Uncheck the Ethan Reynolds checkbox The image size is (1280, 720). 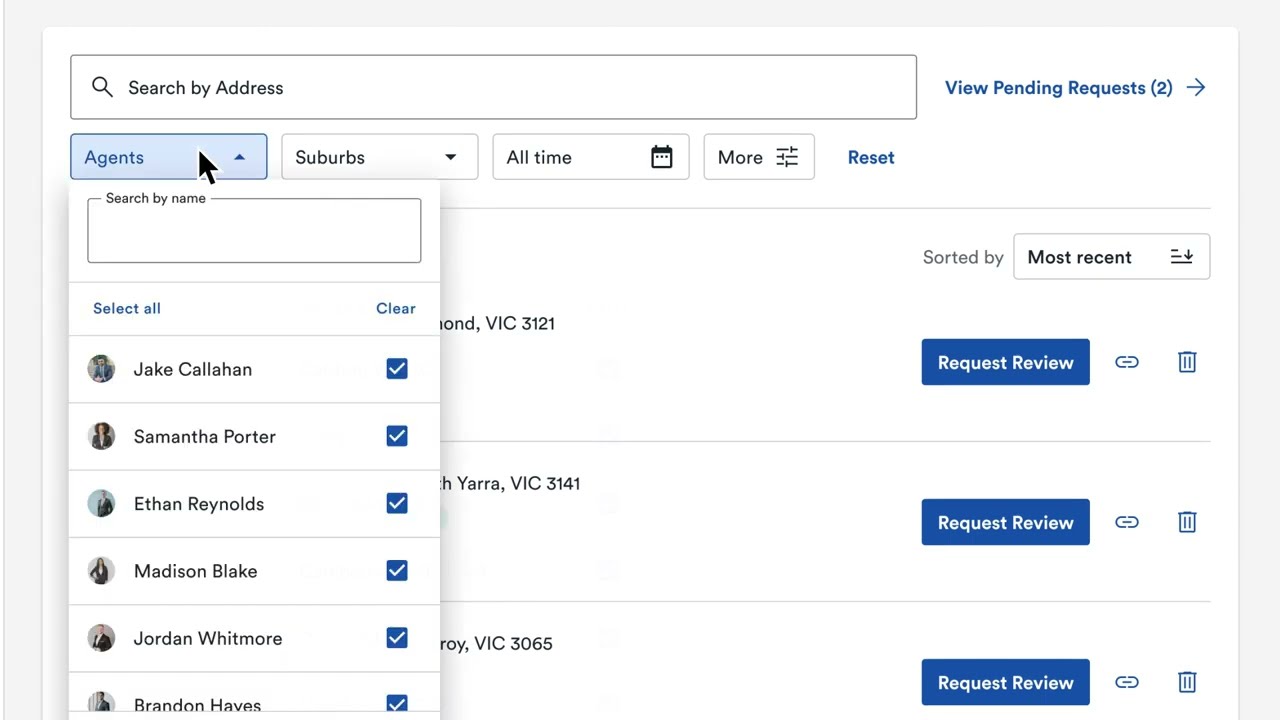click(397, 503)
